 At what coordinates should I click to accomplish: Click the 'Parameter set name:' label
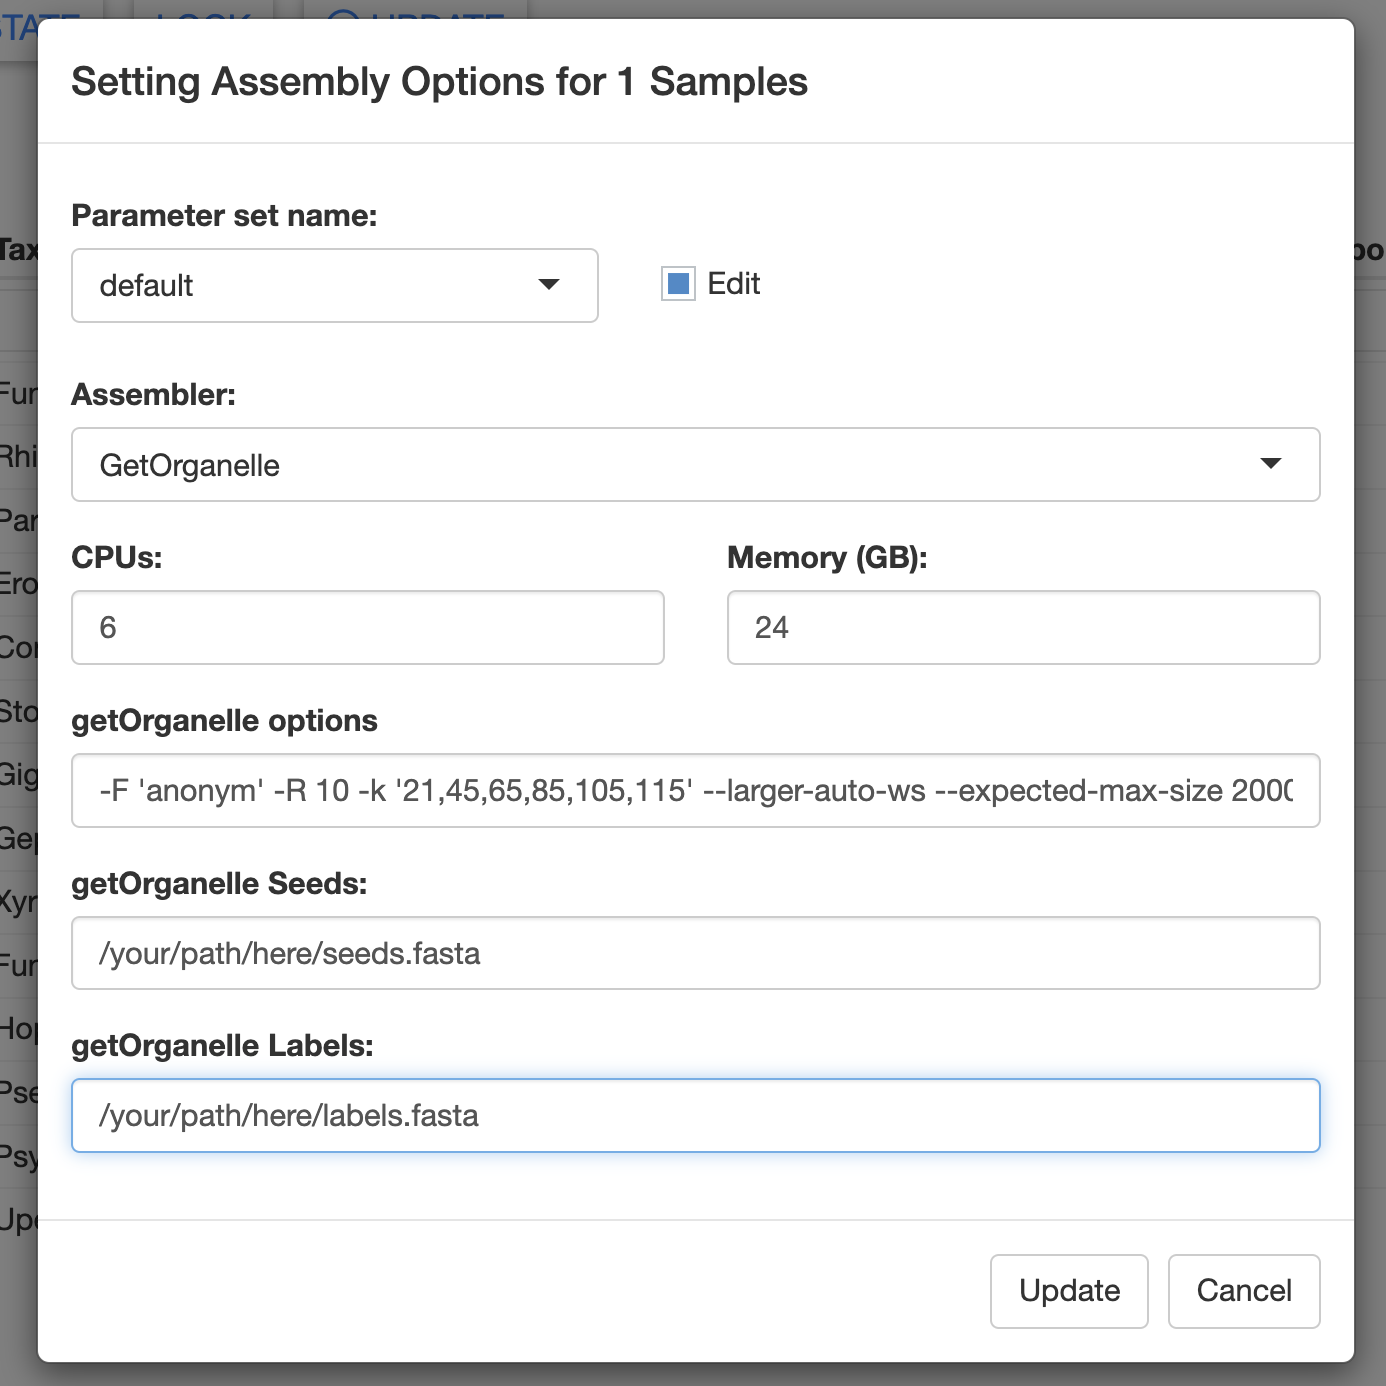pyautogui.click(x=225, y=216)
